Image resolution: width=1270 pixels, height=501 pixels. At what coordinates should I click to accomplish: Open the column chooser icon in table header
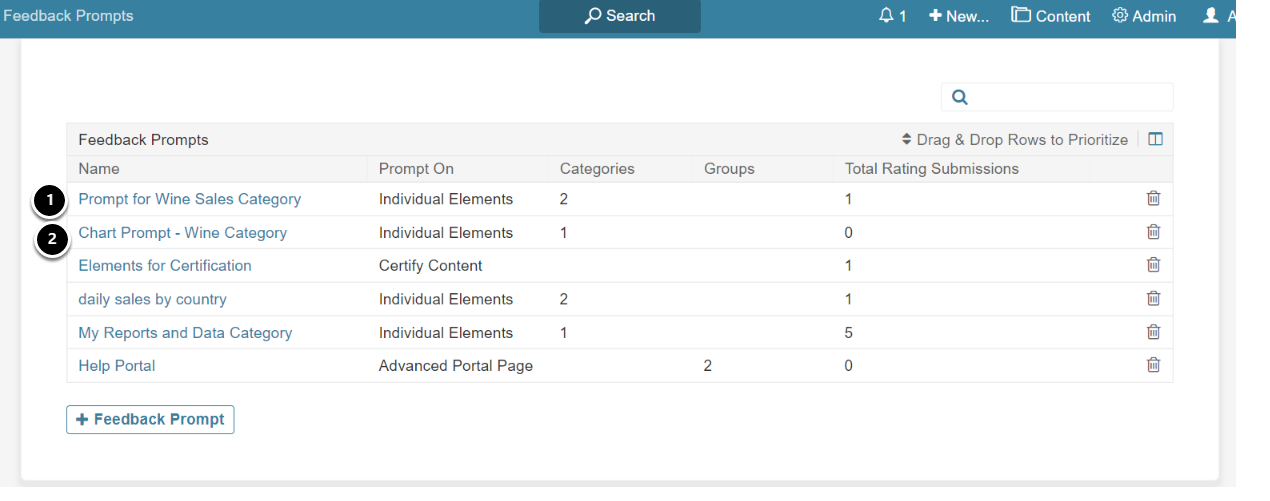coord(1155,140)
